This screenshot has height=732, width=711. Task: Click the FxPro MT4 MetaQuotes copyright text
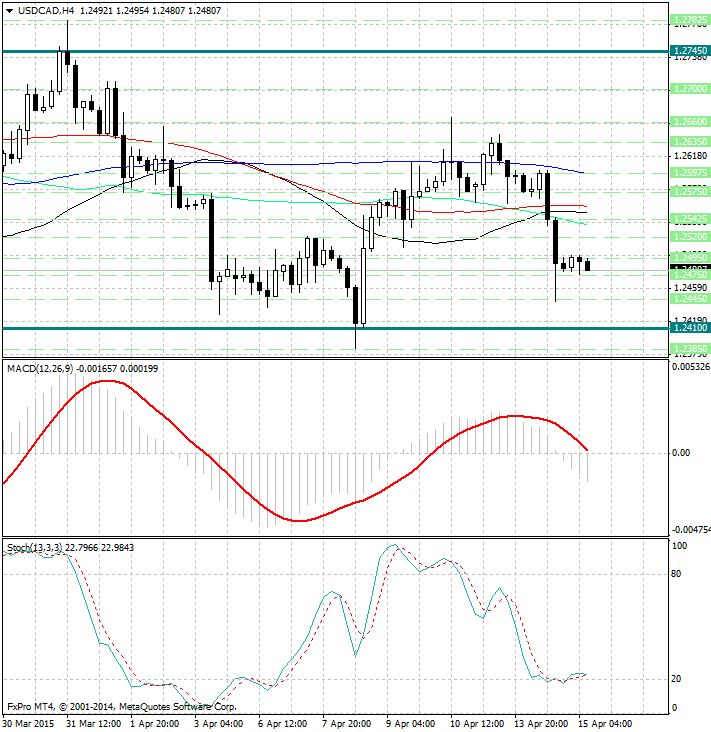(x=122, y=706)
